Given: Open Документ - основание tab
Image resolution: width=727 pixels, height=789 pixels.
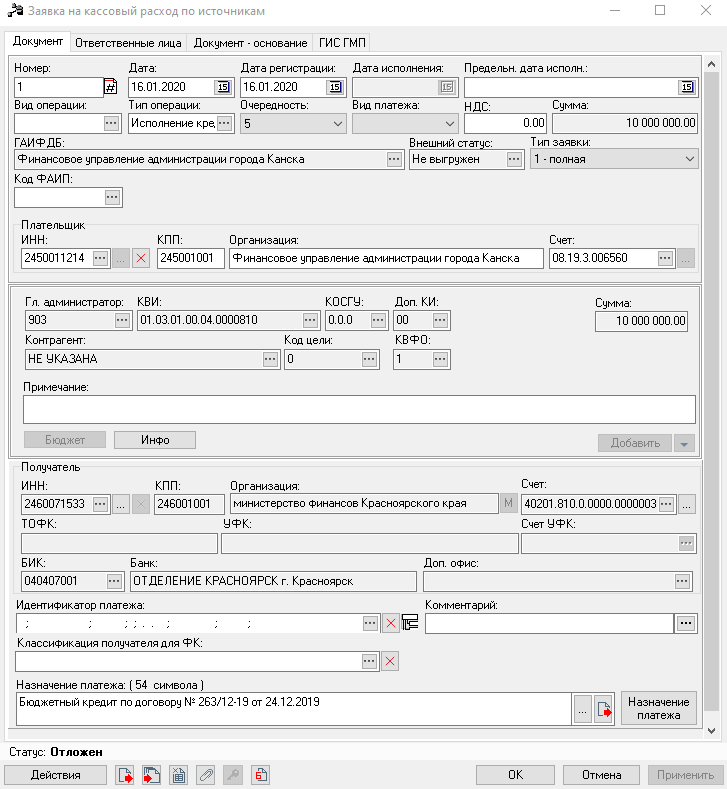Looking at the screenshot, I should point(250,43).
